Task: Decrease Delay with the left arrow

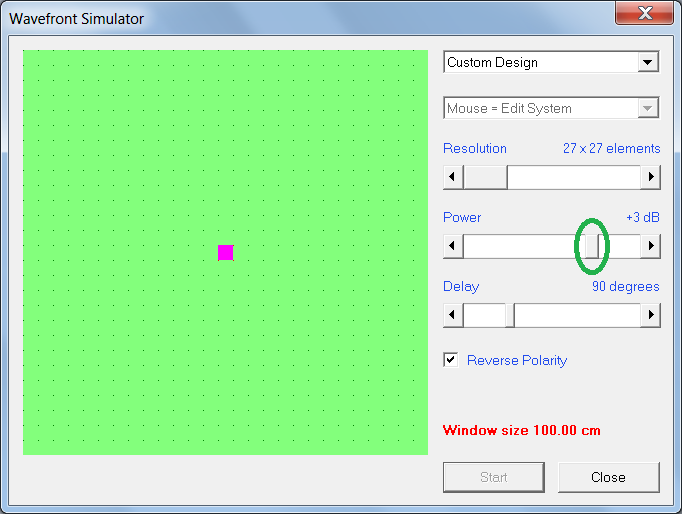Action: [452, 315]
